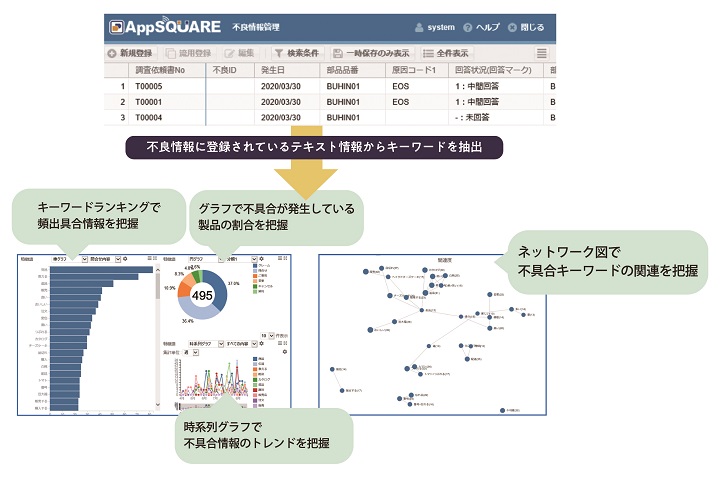This screenshot has width=720, height=479.
Task: Click the ヘルプ help icon
Action: [467, 27]
